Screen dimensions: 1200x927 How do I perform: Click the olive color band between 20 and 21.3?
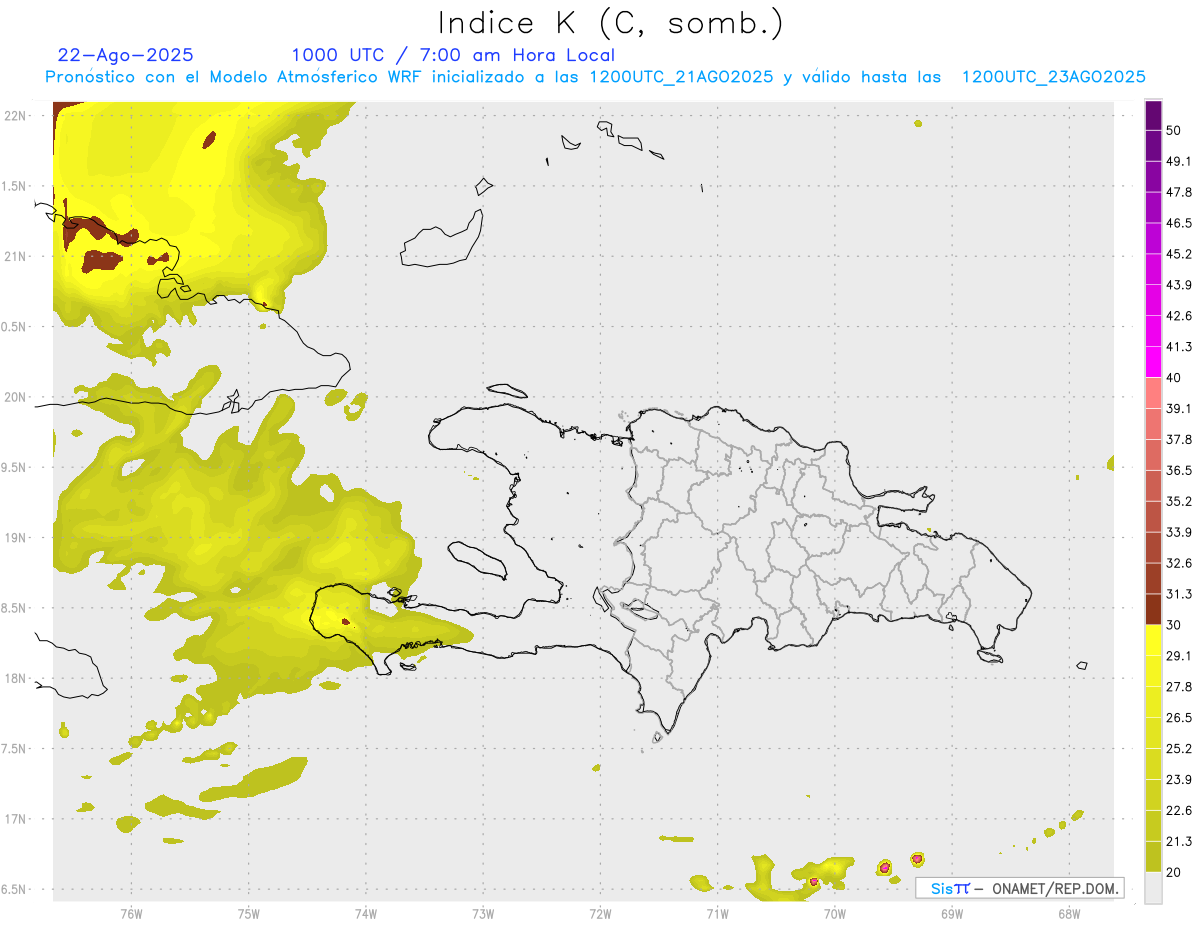click(1153, 857)
